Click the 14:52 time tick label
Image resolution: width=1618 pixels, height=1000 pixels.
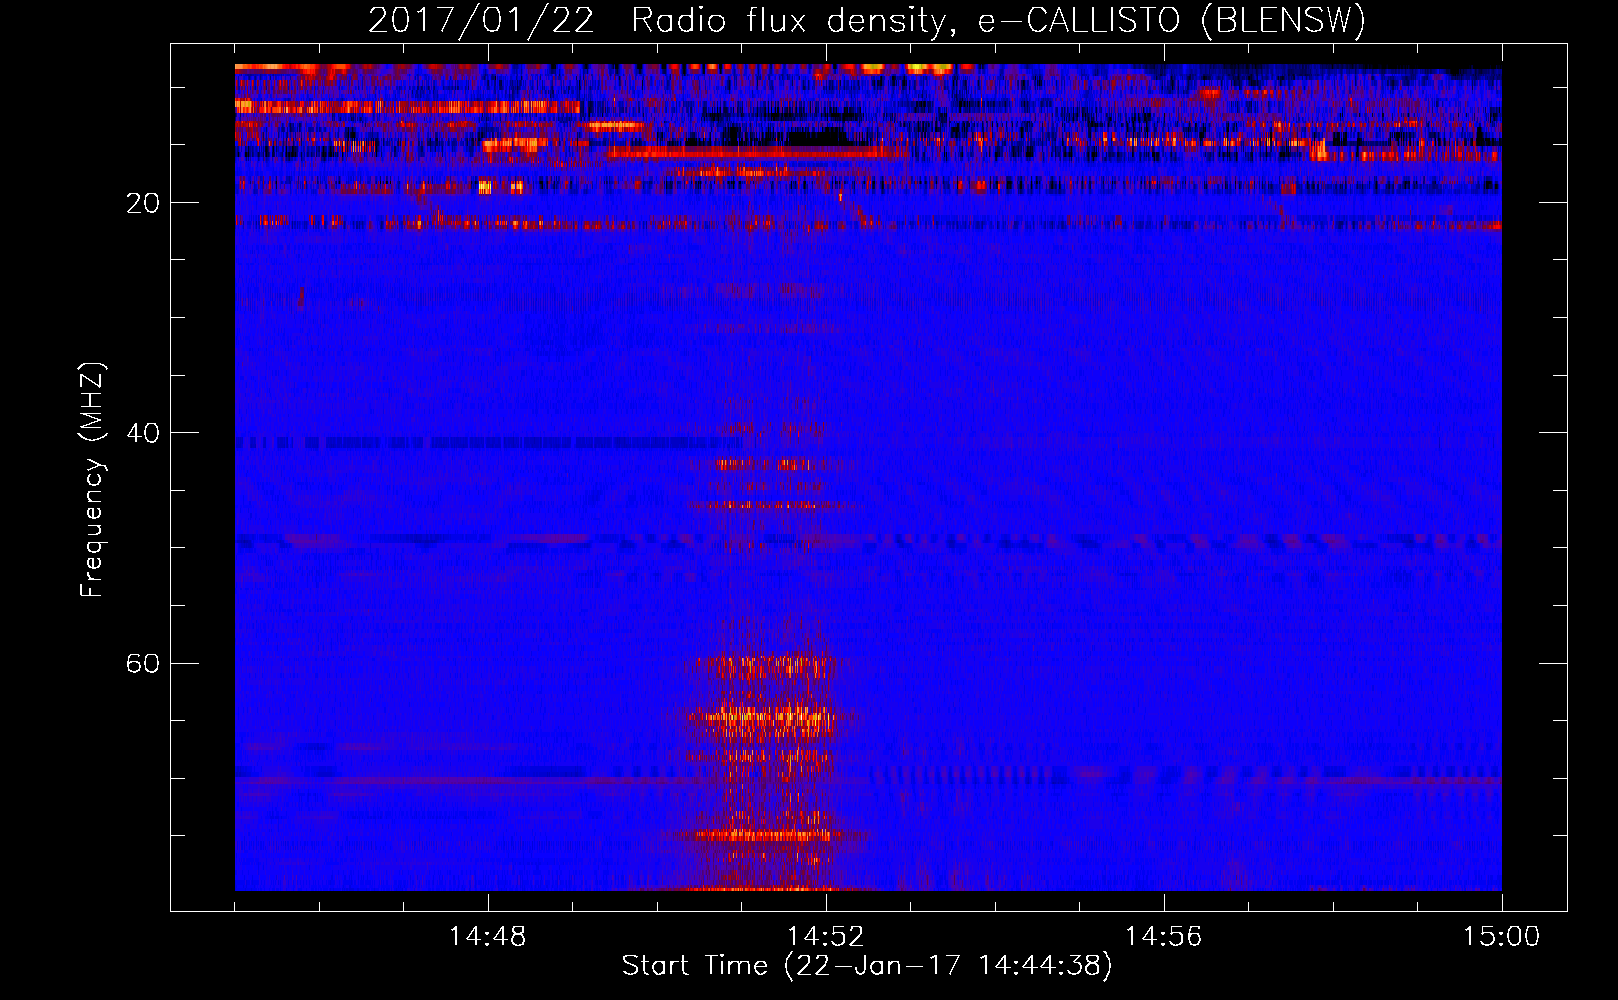point(826,937)
